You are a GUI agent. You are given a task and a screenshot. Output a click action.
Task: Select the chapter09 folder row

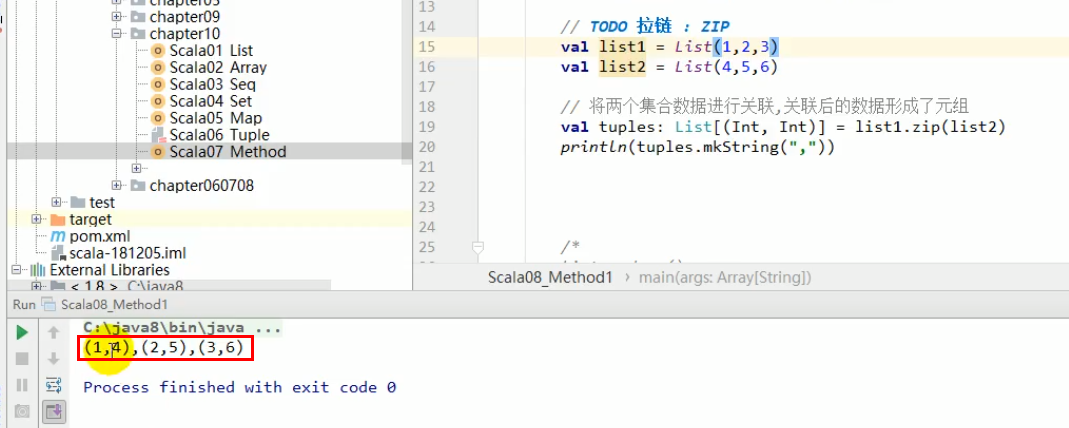[x=185, y=16]
